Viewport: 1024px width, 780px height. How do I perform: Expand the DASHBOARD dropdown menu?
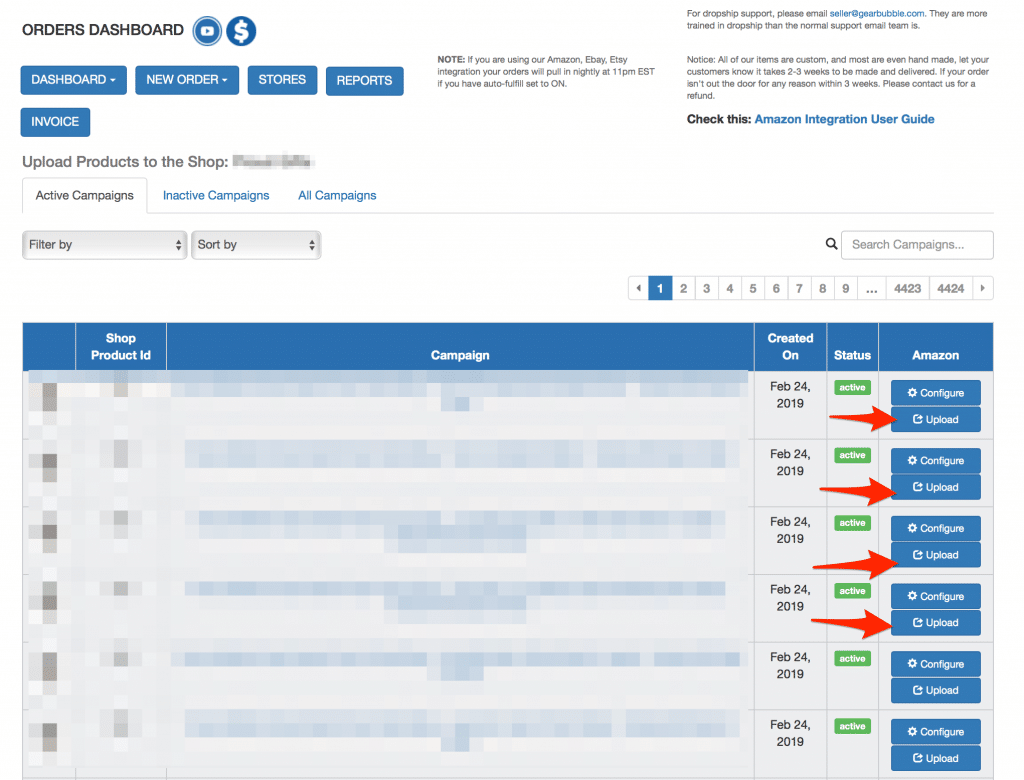[x=73, y=80]
